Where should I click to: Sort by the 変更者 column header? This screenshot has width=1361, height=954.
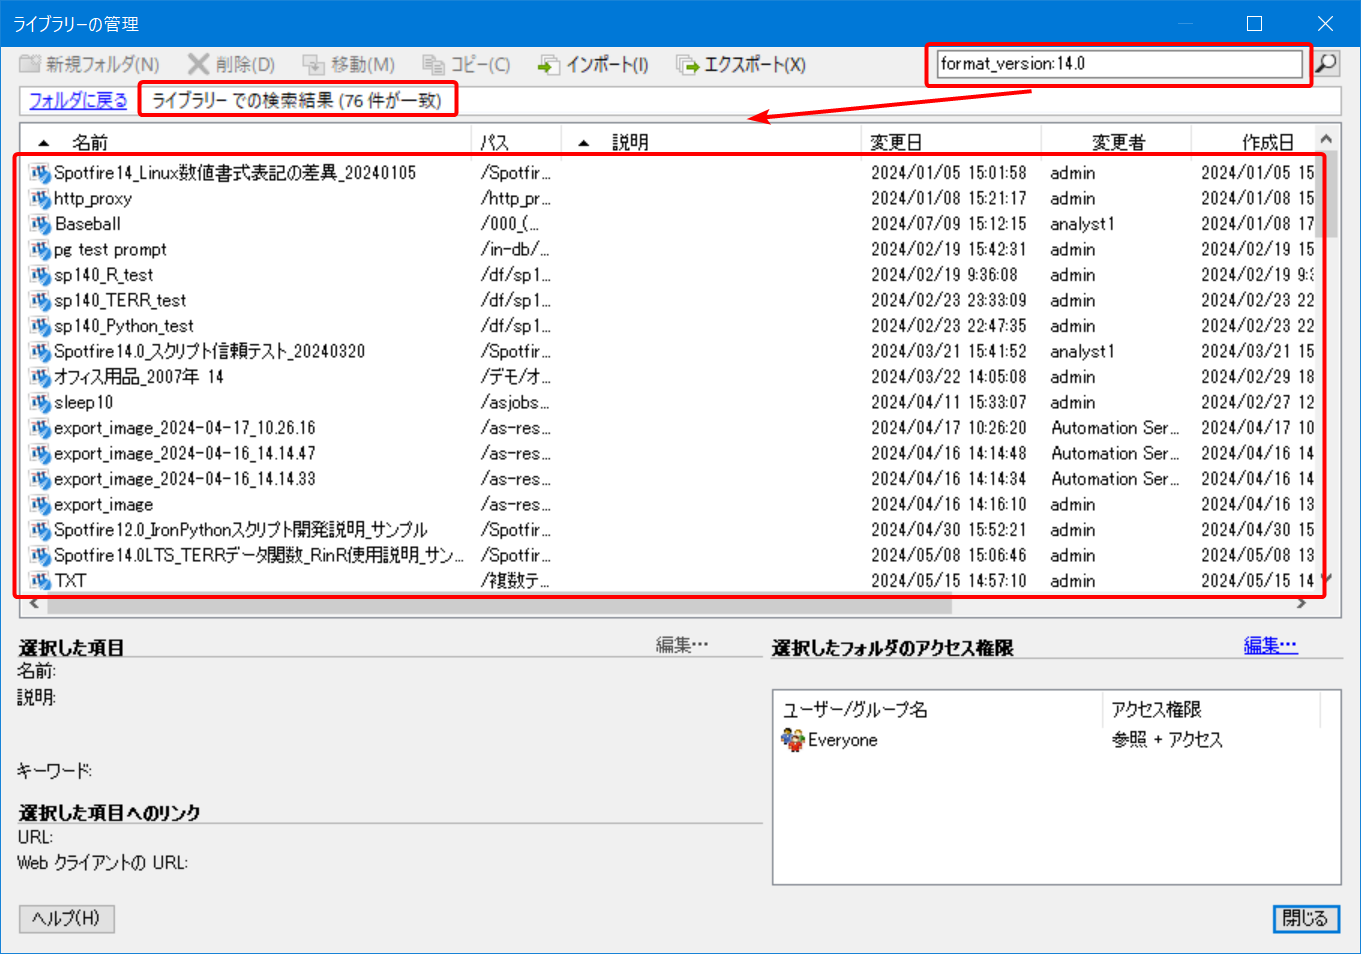tap(1118, 142)
